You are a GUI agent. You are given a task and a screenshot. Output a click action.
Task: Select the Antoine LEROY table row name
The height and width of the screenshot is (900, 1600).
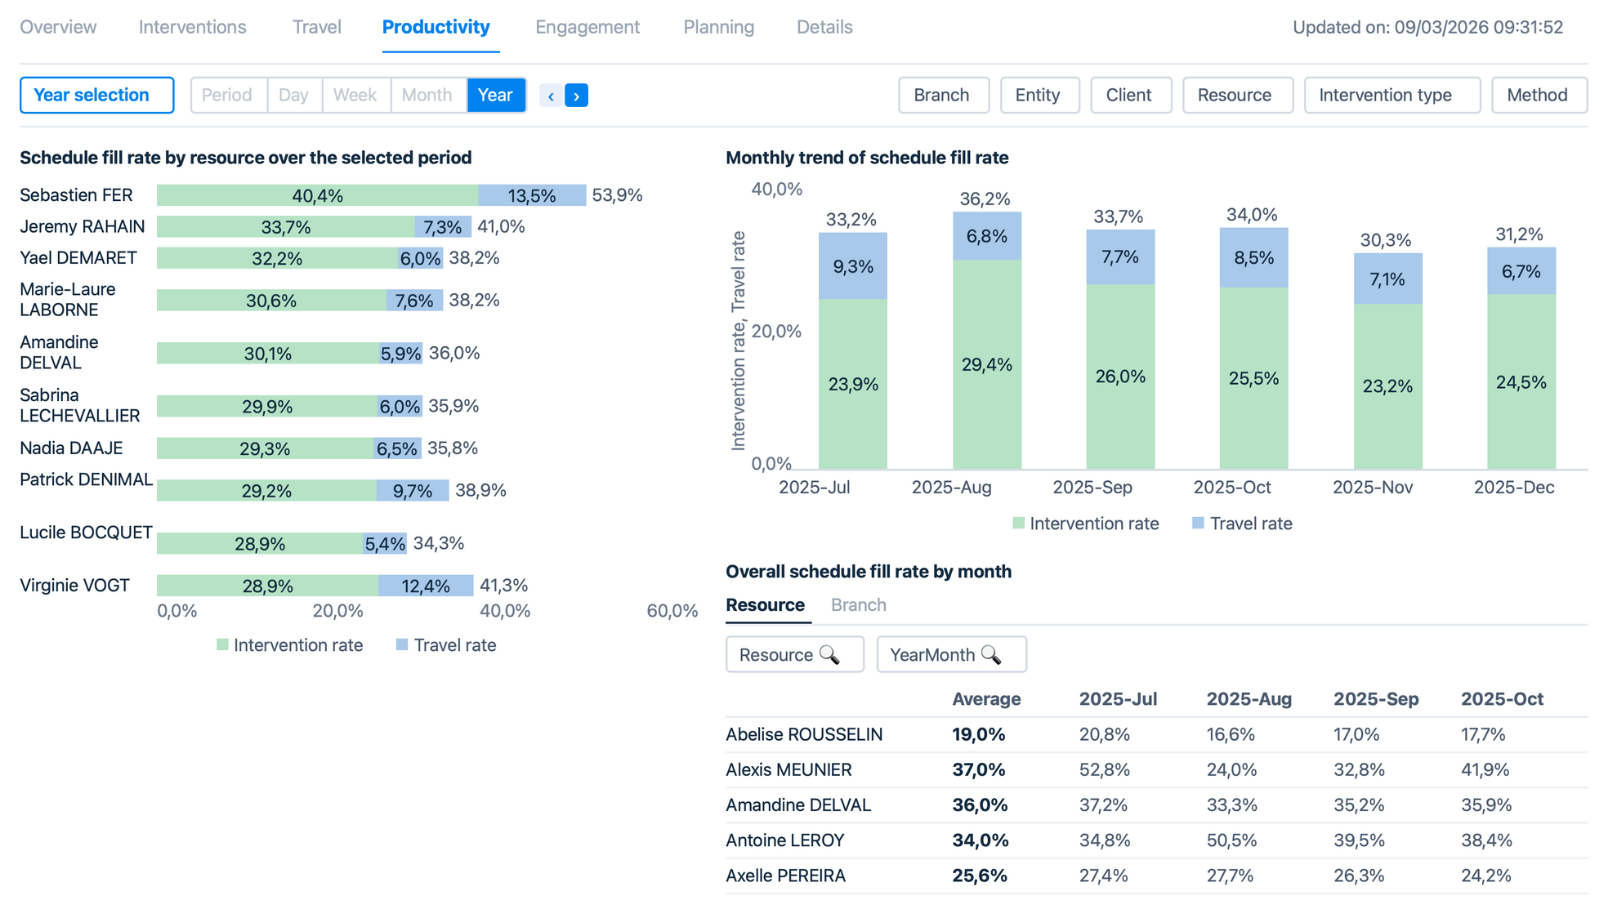pyautogui.click(x=785, y=840)
